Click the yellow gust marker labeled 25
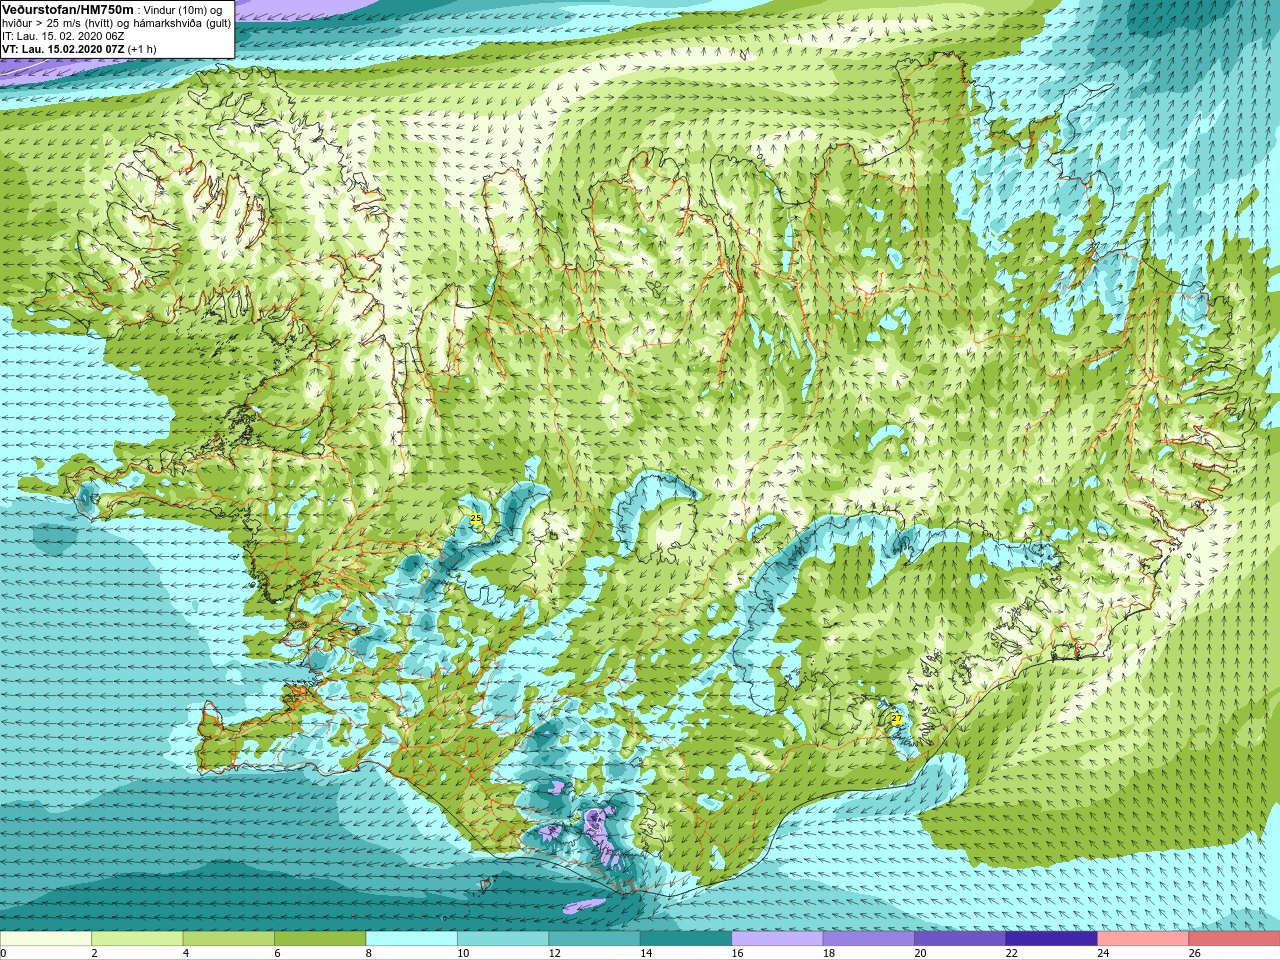This screenshot has width=1280, height=960. [x=476, y=518]
